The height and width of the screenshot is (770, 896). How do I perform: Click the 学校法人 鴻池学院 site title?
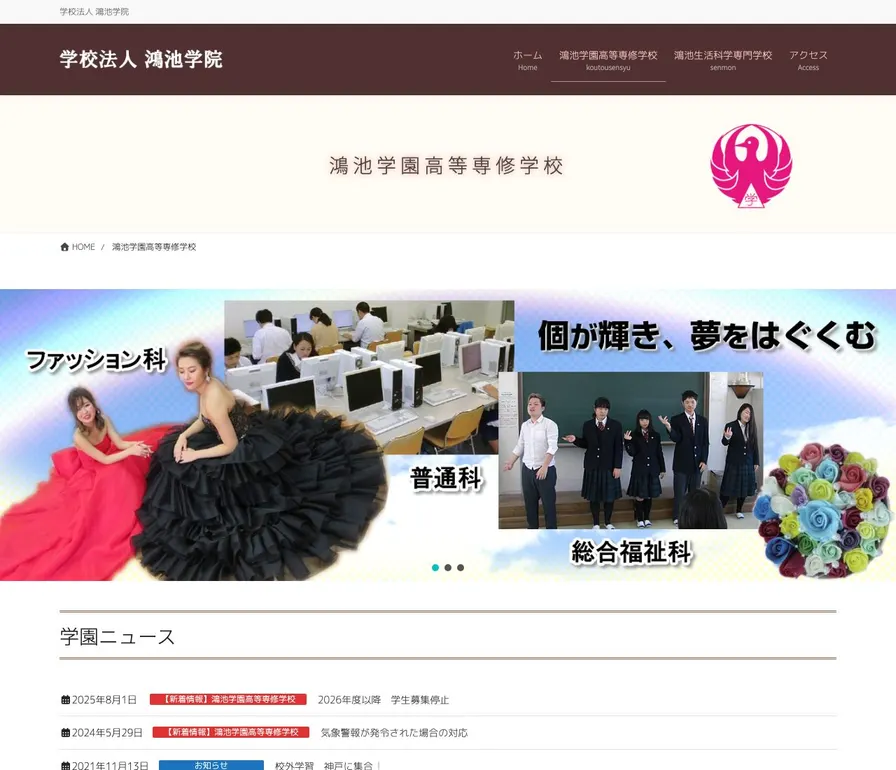141,59
